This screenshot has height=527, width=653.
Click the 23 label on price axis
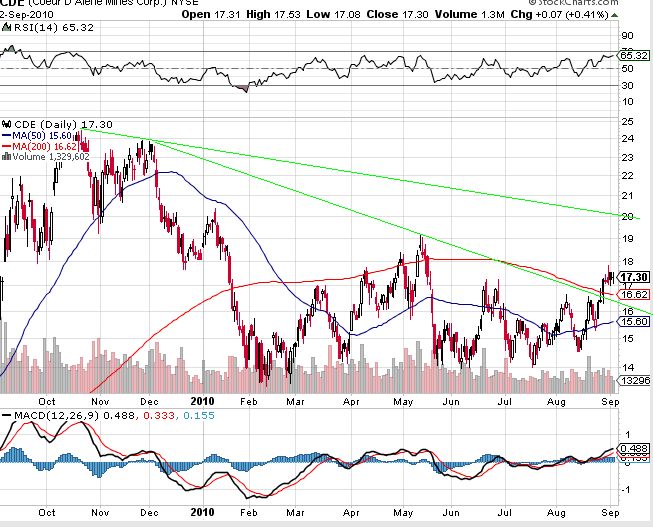[x=627, y=157]
